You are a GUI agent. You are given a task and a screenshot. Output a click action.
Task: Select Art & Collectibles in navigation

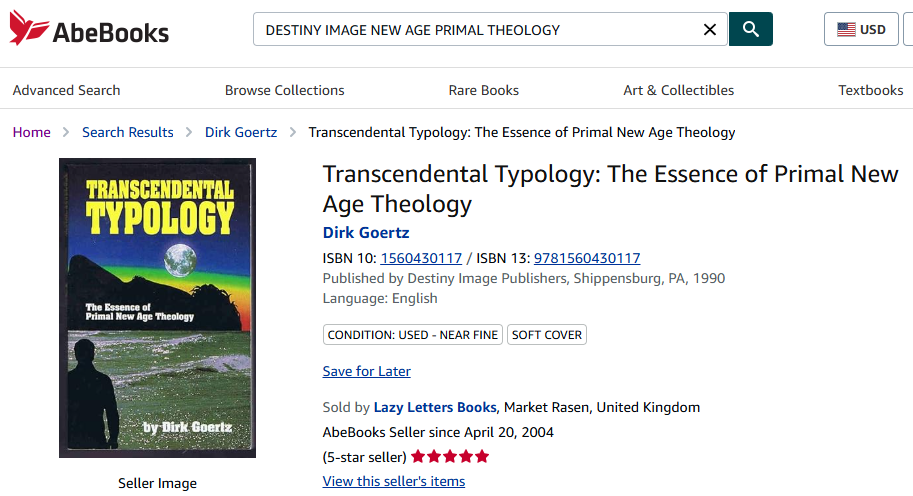[678, 90]
